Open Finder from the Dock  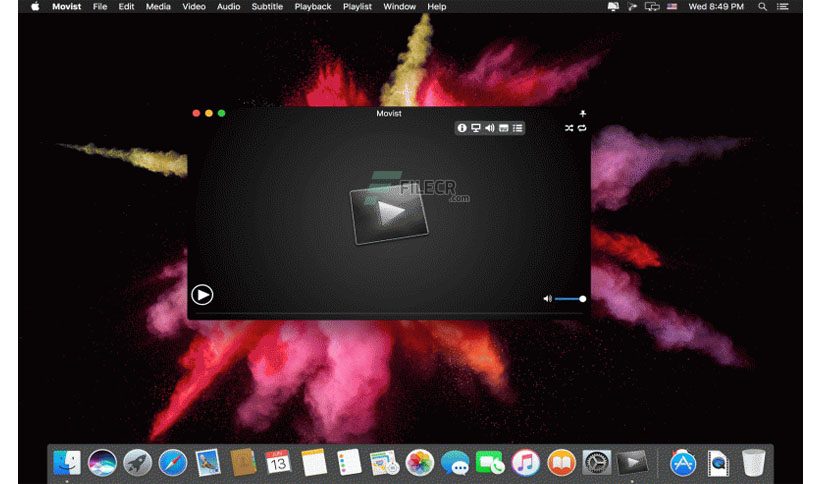point(67,462)
